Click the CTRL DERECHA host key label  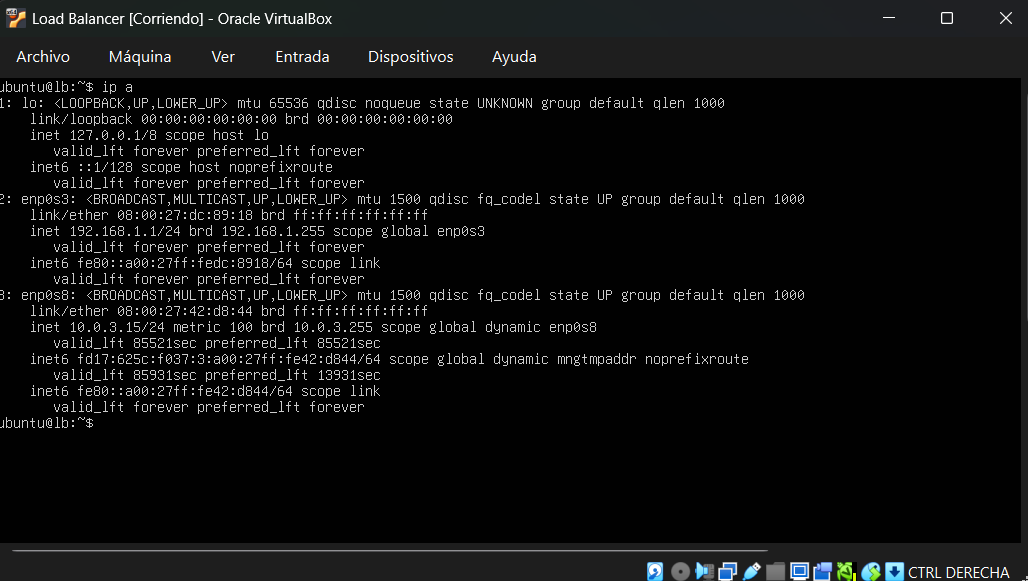tap(958, 572)
